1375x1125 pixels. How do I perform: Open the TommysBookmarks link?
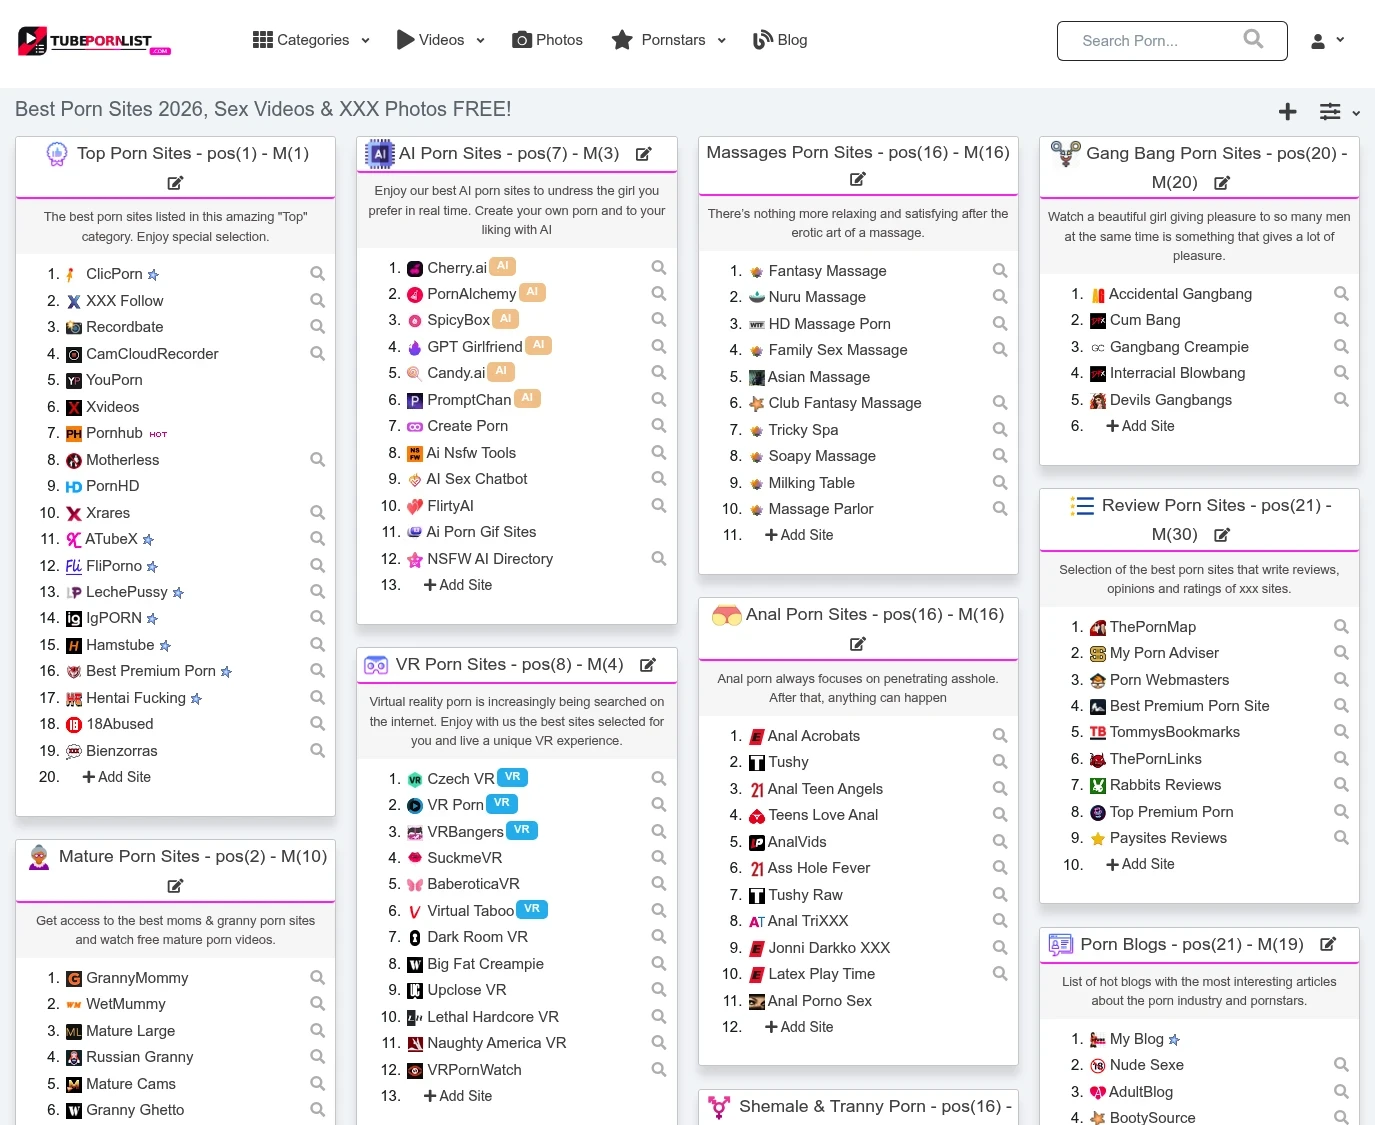click(1175, 732)
